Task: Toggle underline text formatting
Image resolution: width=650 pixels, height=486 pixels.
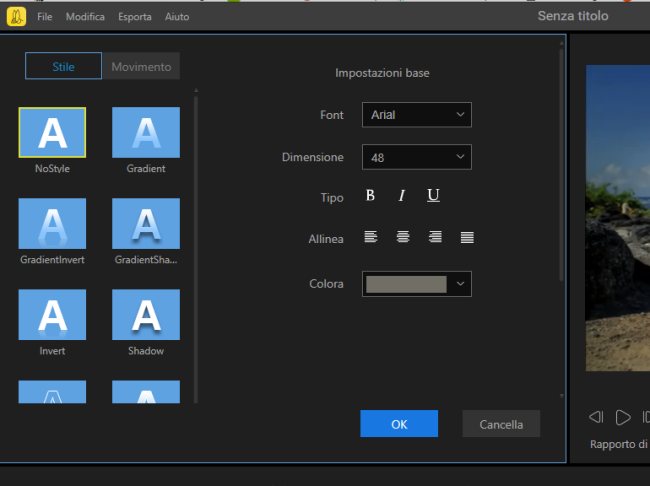Action: point(433,196)
